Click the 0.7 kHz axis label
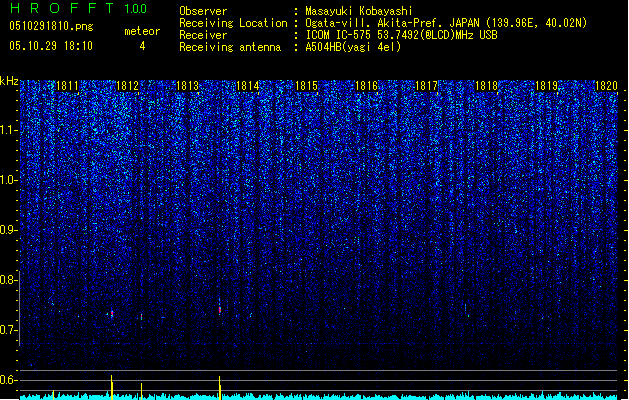The image size is (629, 400). [x=8, y=330]
